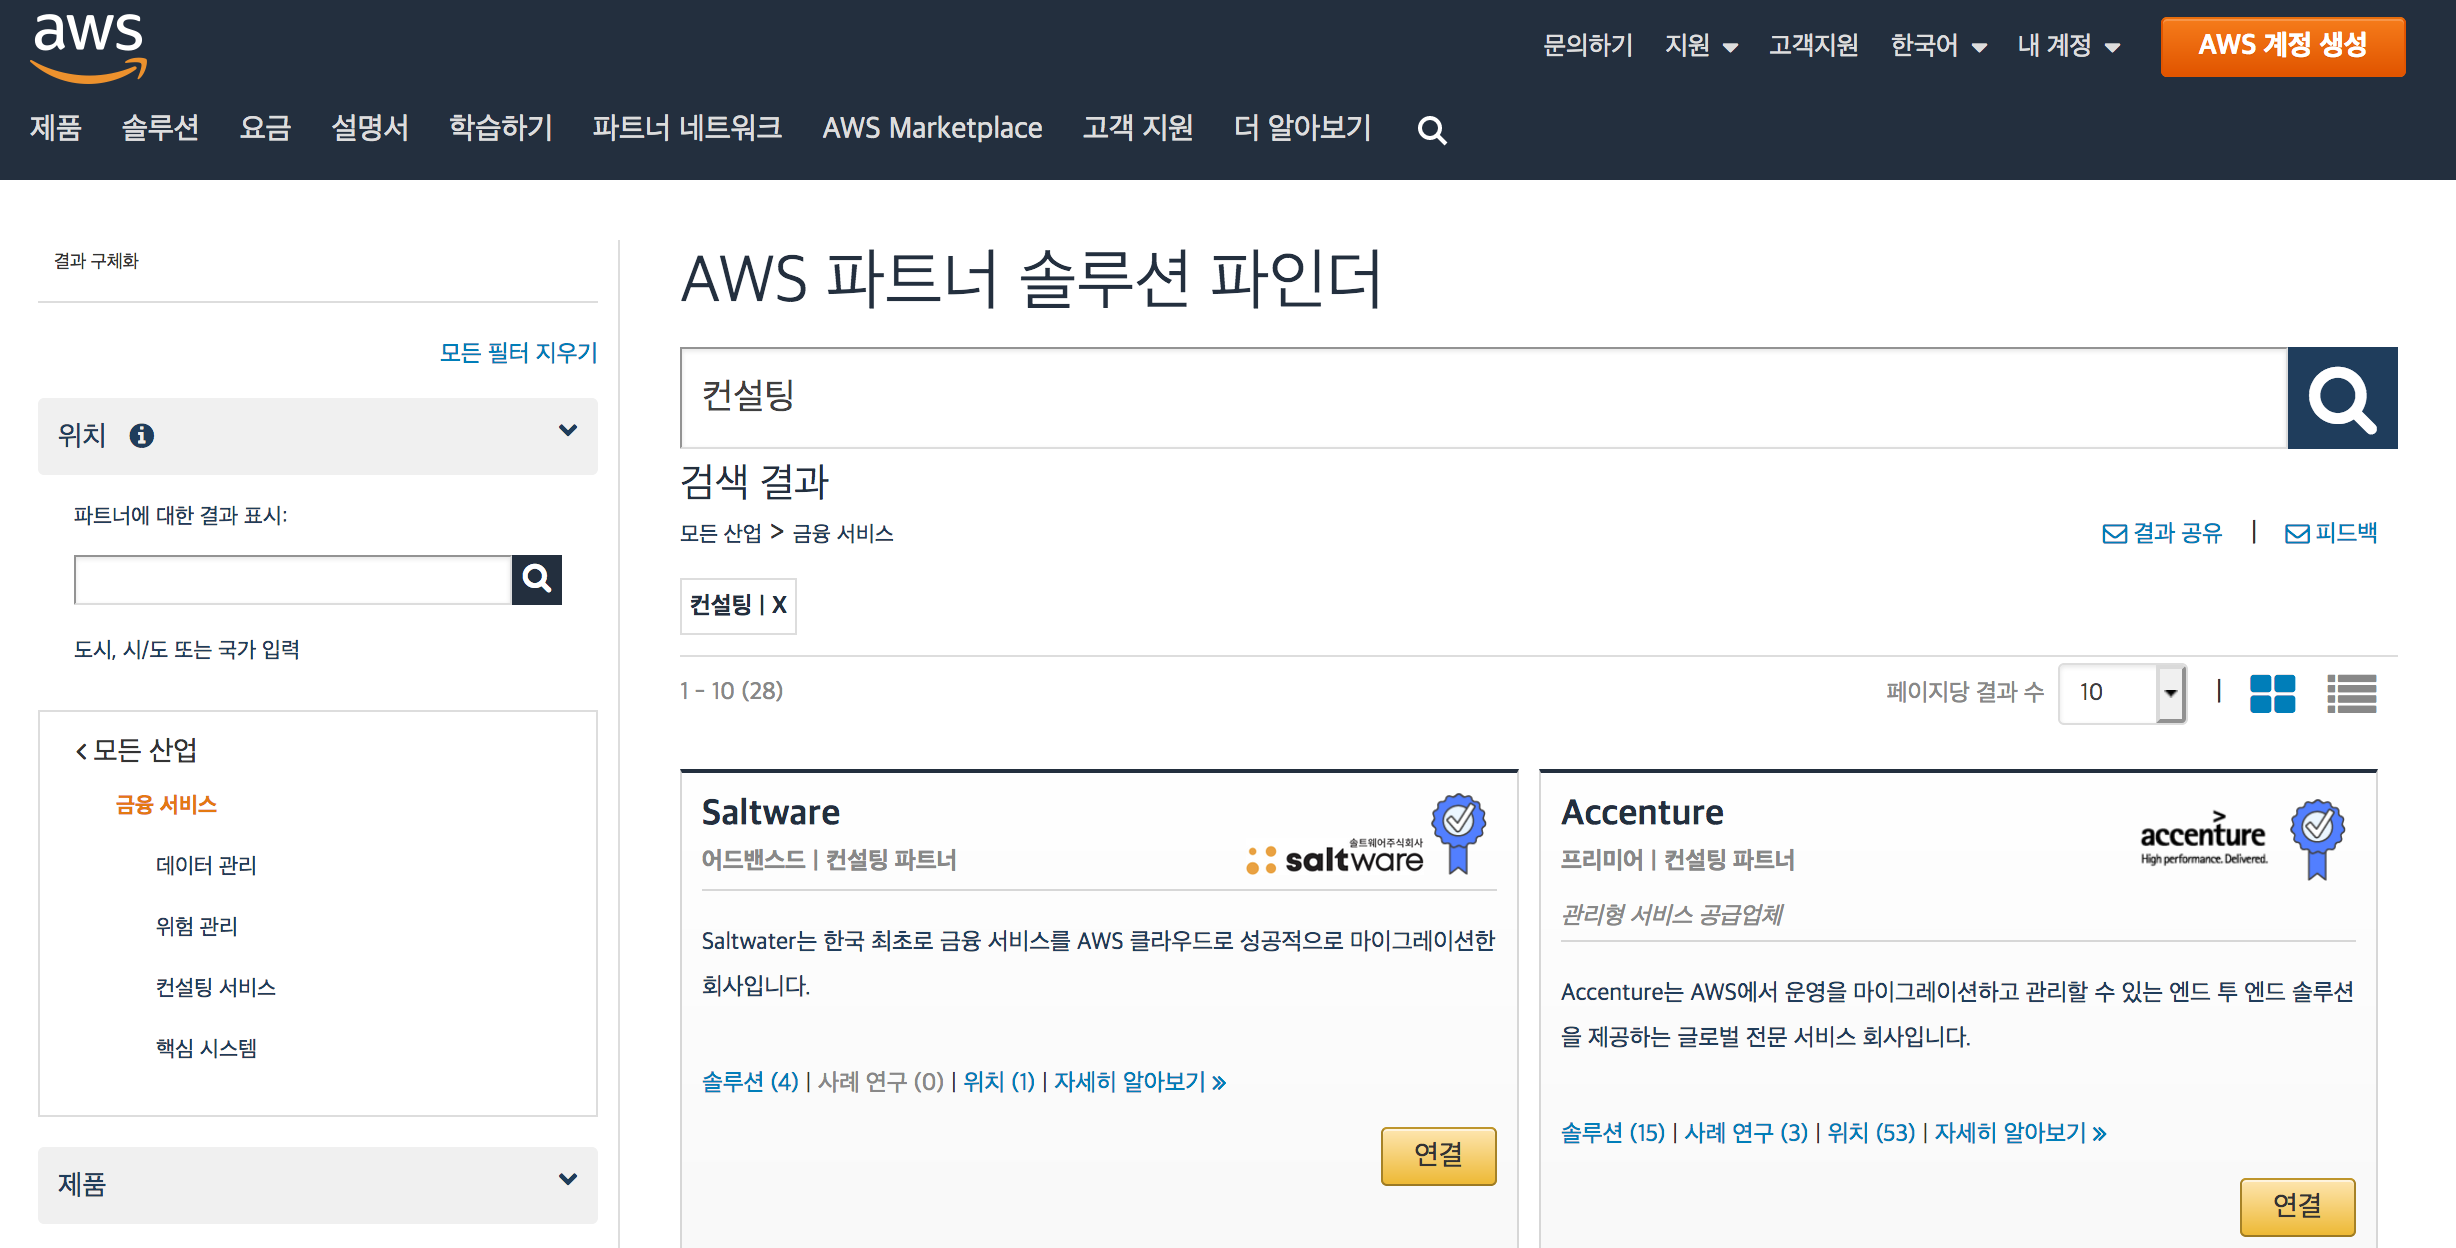Click the location filter search icon
The image size is (2456, 1248).
click(537, 579)
